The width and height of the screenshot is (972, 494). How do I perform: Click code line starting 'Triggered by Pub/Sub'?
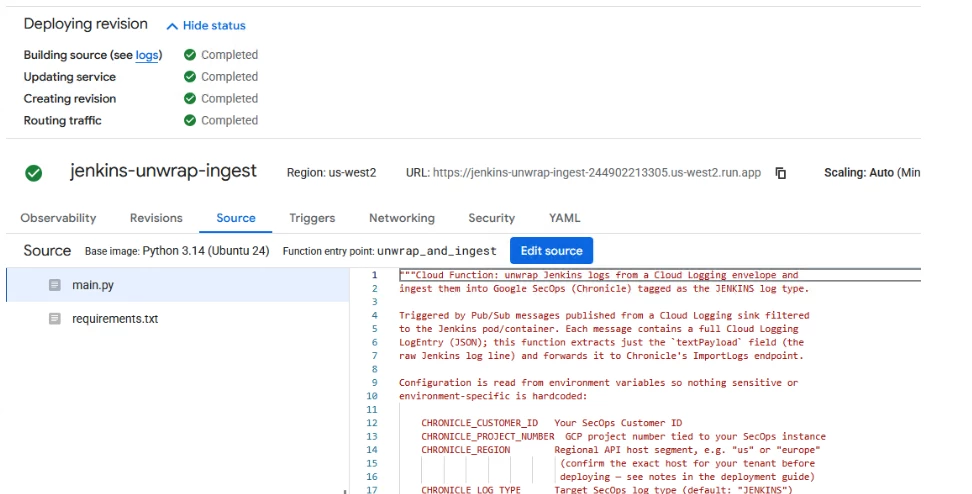click(x=604, y=315)
